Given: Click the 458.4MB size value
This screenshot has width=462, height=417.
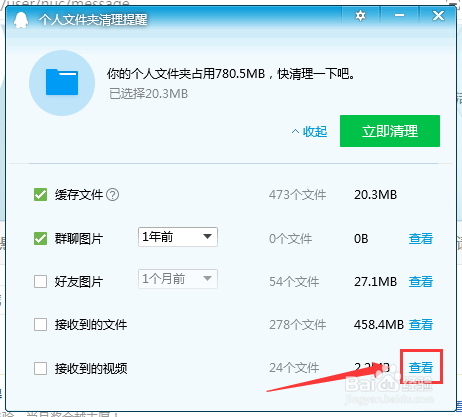Looking at the screenshot, I should (x=379, y=325).
